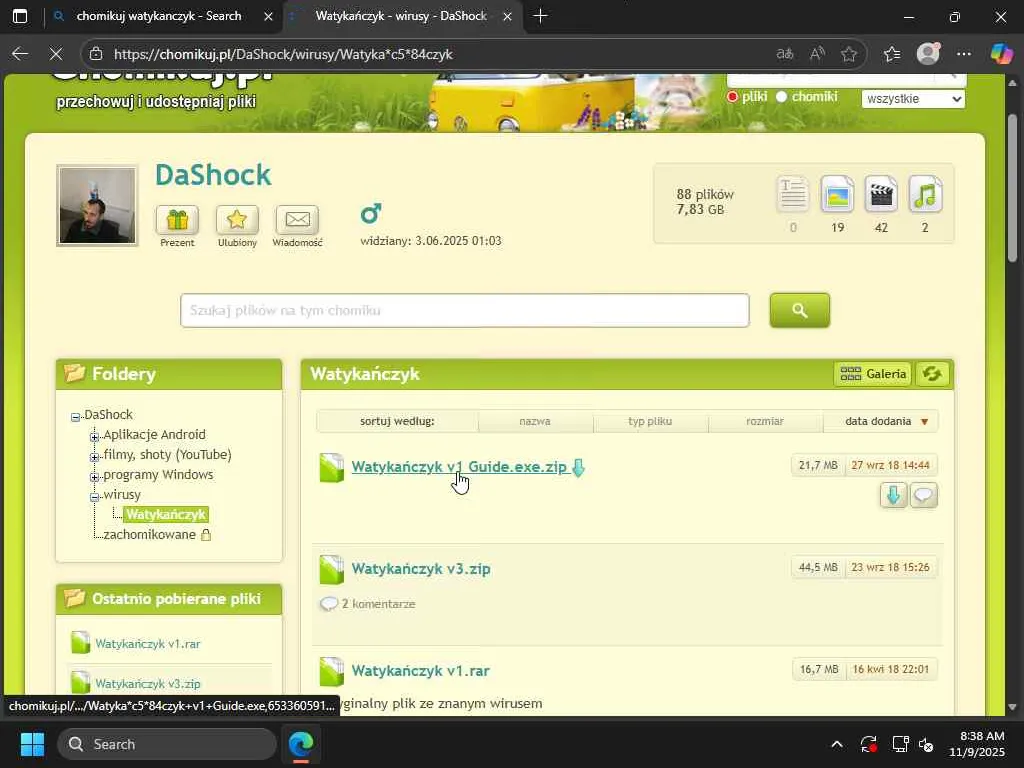
Task: Open Aplikacje Android folder label
Action: click(154, 435)
